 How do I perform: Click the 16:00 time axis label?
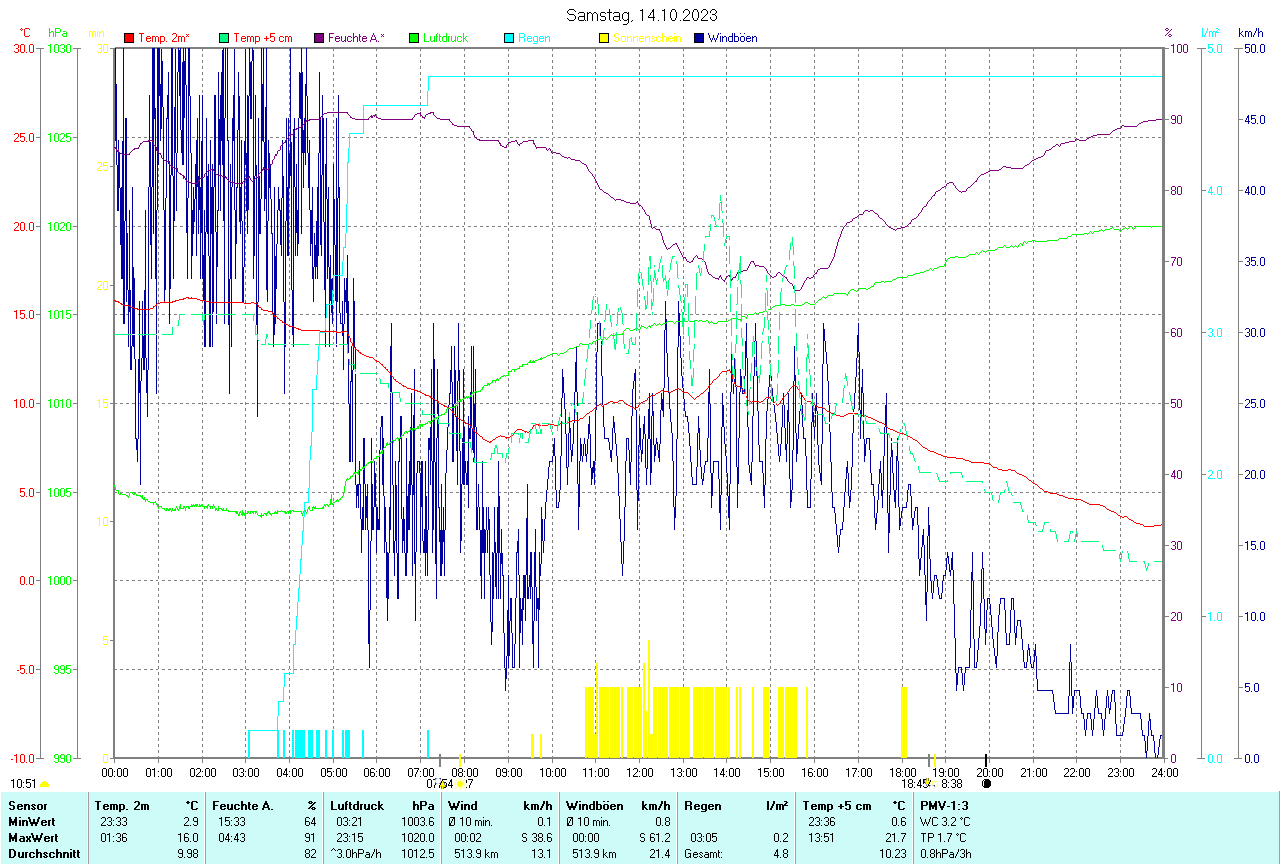click(x=815, y=772)
